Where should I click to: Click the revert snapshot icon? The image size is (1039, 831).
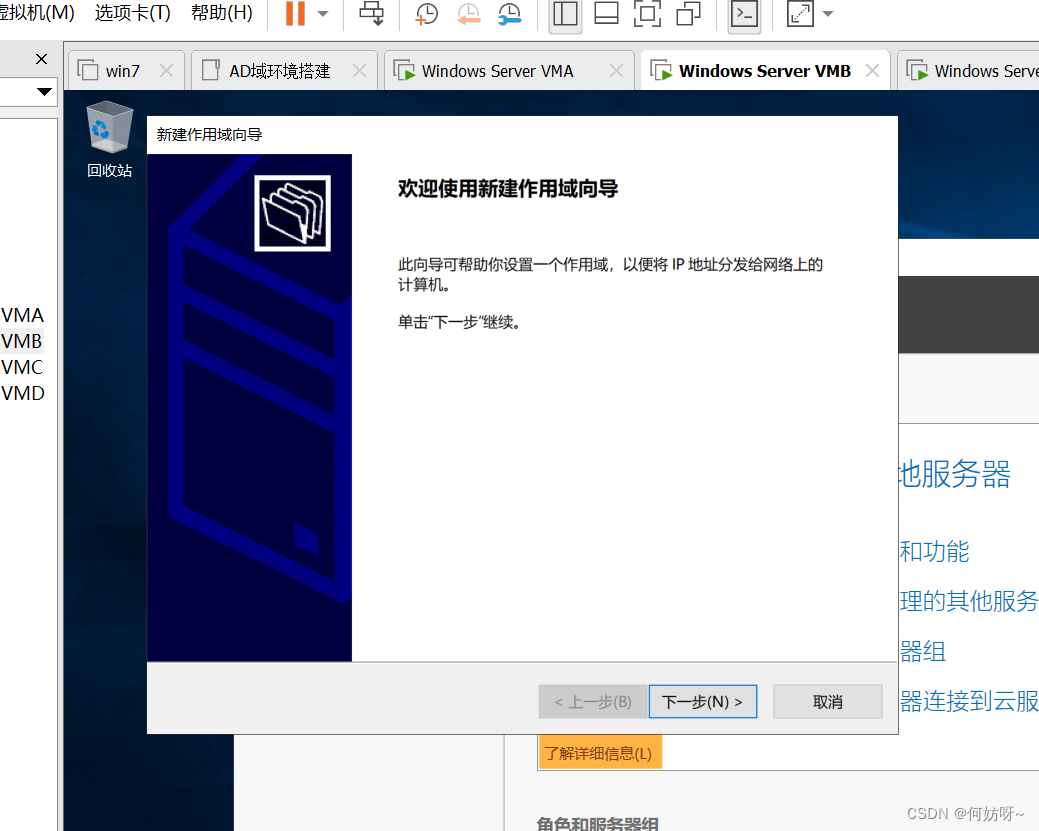pos(468,14)
